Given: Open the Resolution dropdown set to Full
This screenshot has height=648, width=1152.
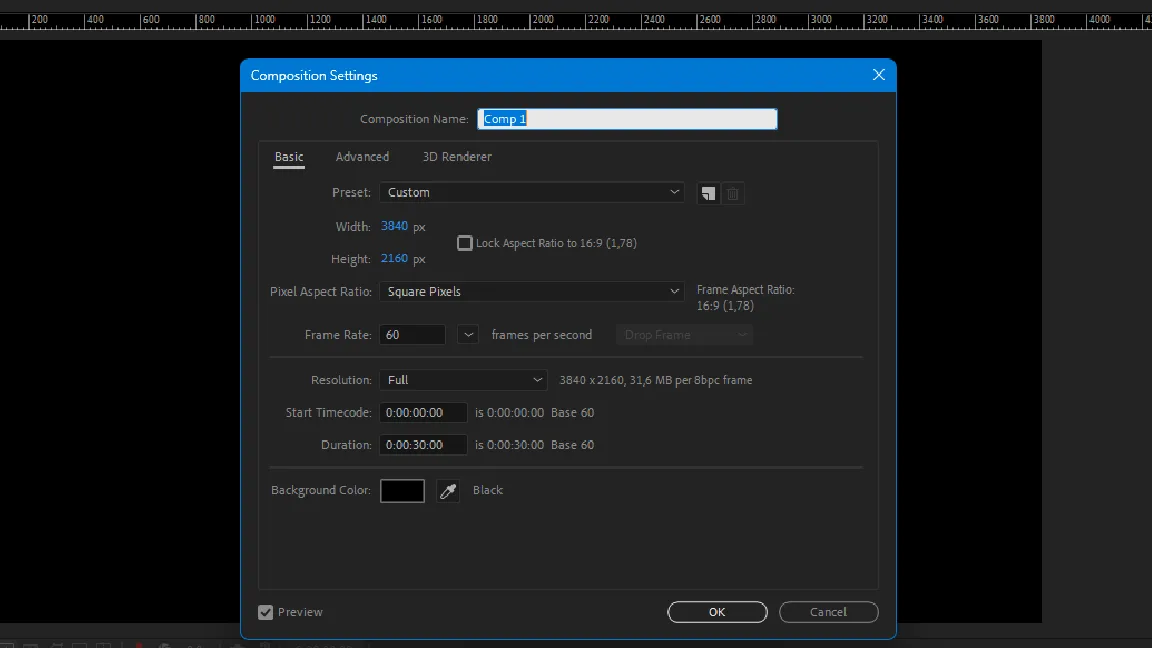Looking at the screenshot, I should click(x=464, y=380).
